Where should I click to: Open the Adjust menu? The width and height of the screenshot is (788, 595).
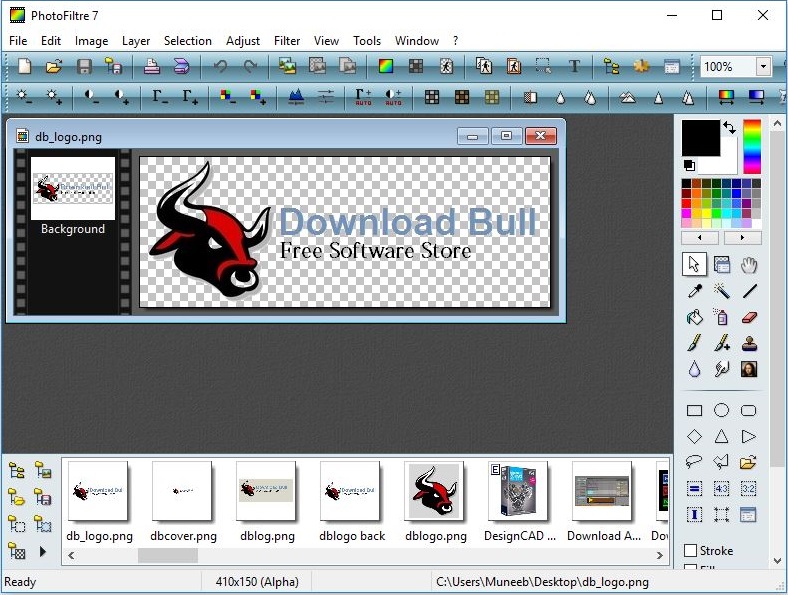(243, 41)
